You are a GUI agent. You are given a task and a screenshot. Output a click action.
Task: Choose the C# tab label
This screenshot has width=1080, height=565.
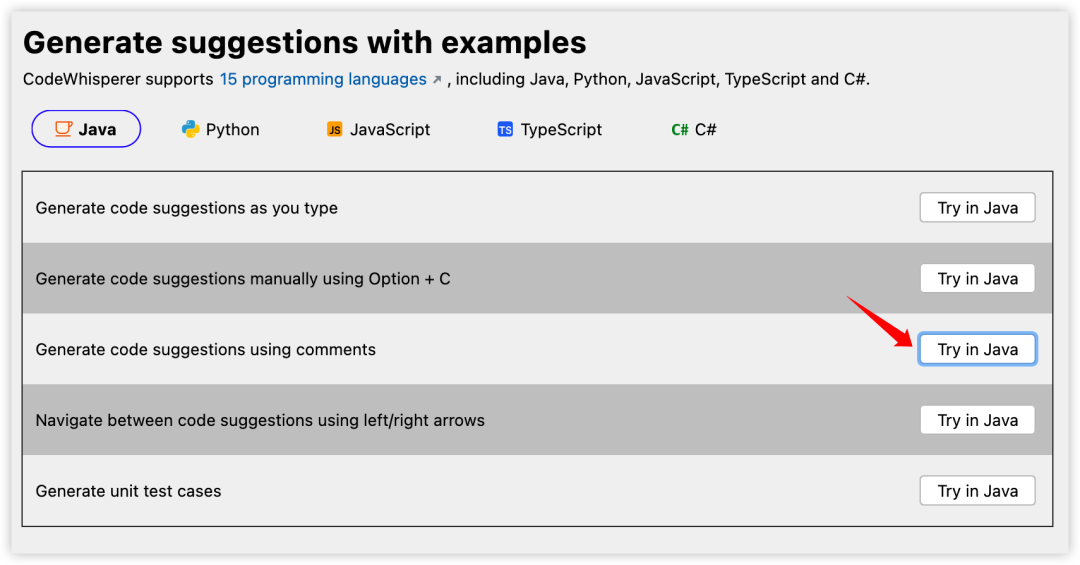click(705, 130)
